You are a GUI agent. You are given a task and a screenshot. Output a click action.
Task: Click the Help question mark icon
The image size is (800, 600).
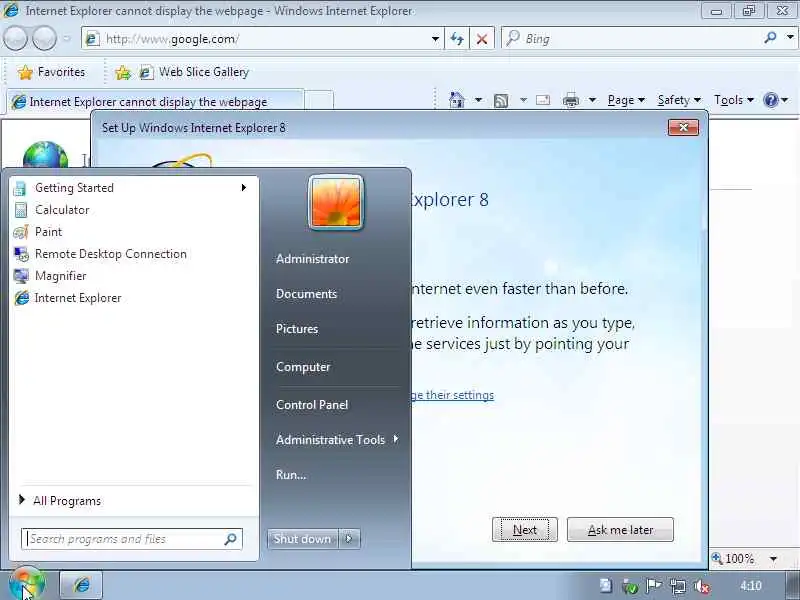point(770,100)
